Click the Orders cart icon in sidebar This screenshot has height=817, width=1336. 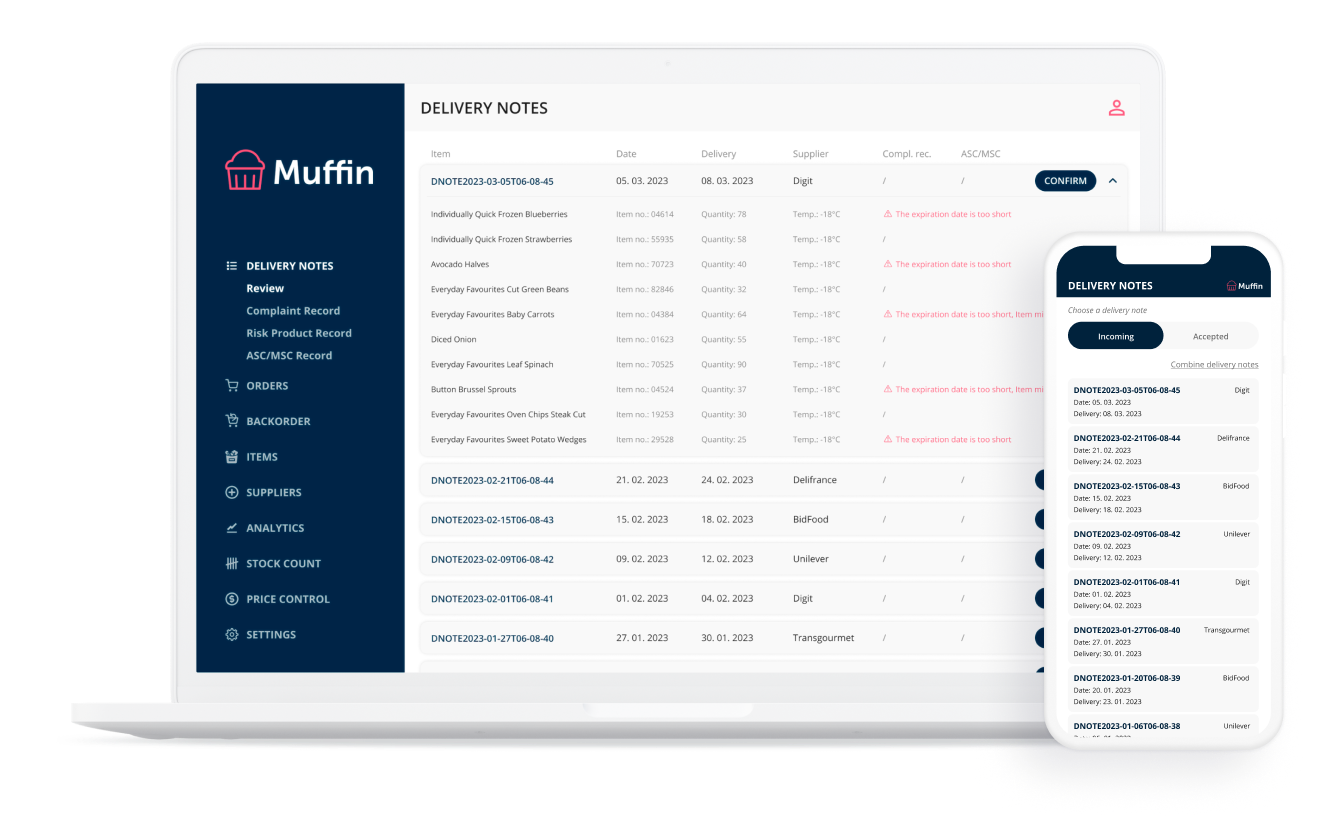coord(232,386)
